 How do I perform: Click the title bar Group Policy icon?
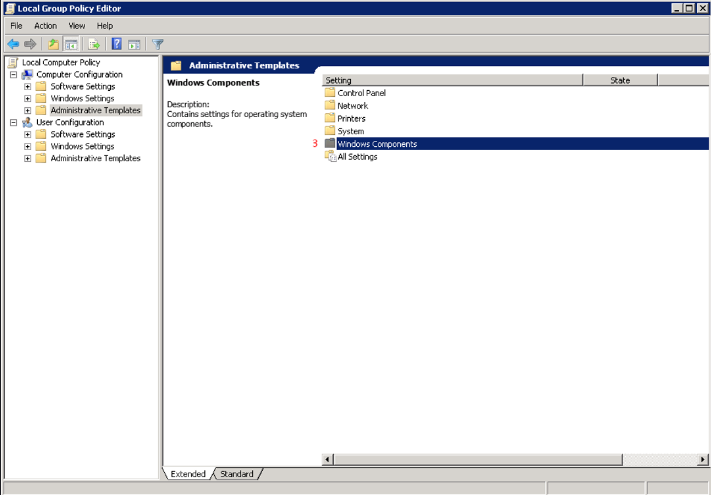(10, 8)
